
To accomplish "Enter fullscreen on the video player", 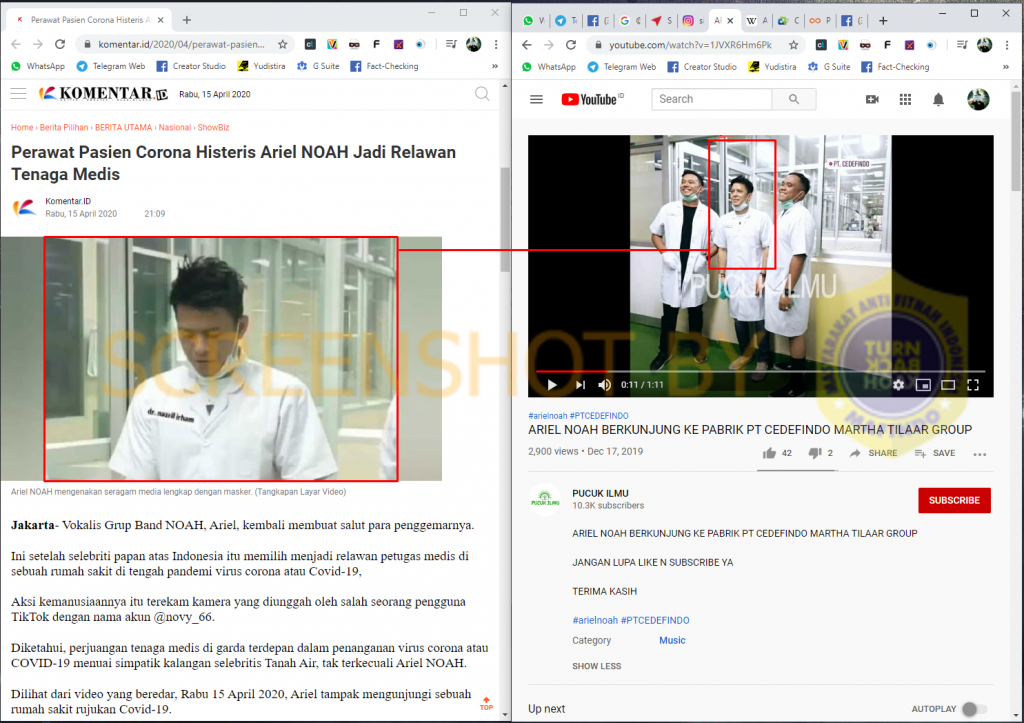I will [x=973, y=385].
